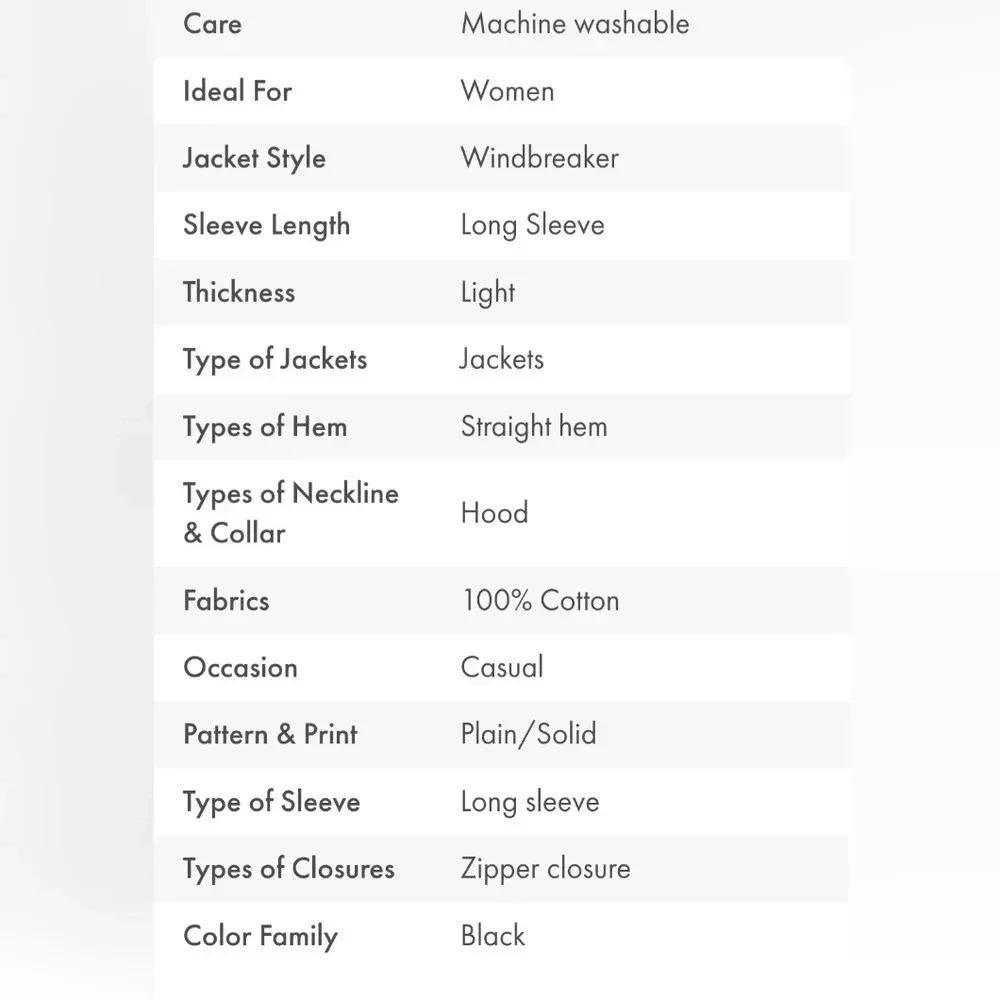Click 'Types of Neckline & Collar' label
Image resolution: width=1000 pixels, height=1000 pixels.
291,513
